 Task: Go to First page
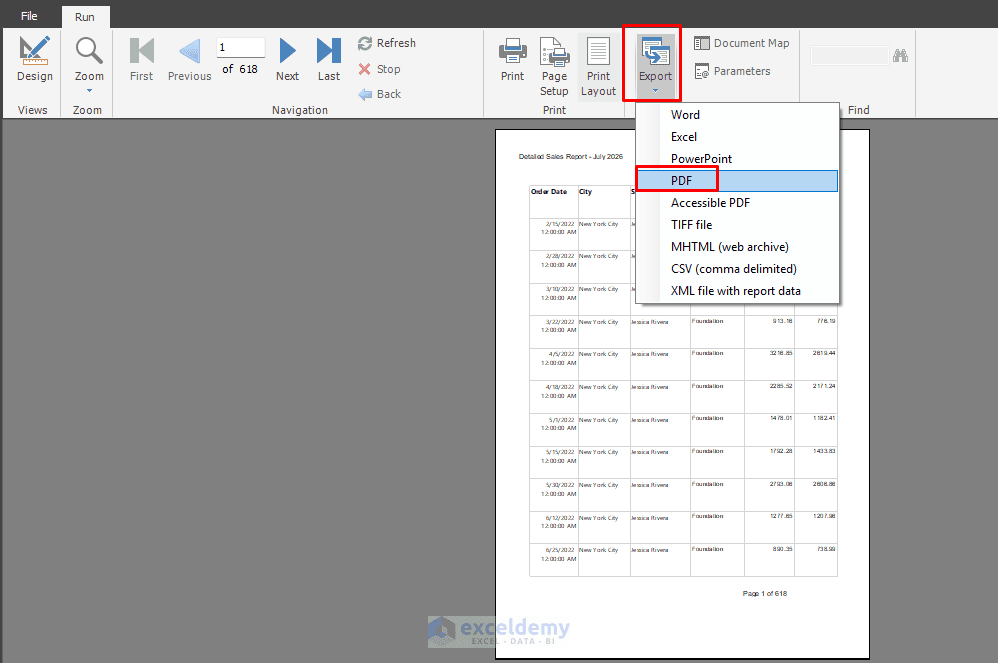[x=141, y=59]
